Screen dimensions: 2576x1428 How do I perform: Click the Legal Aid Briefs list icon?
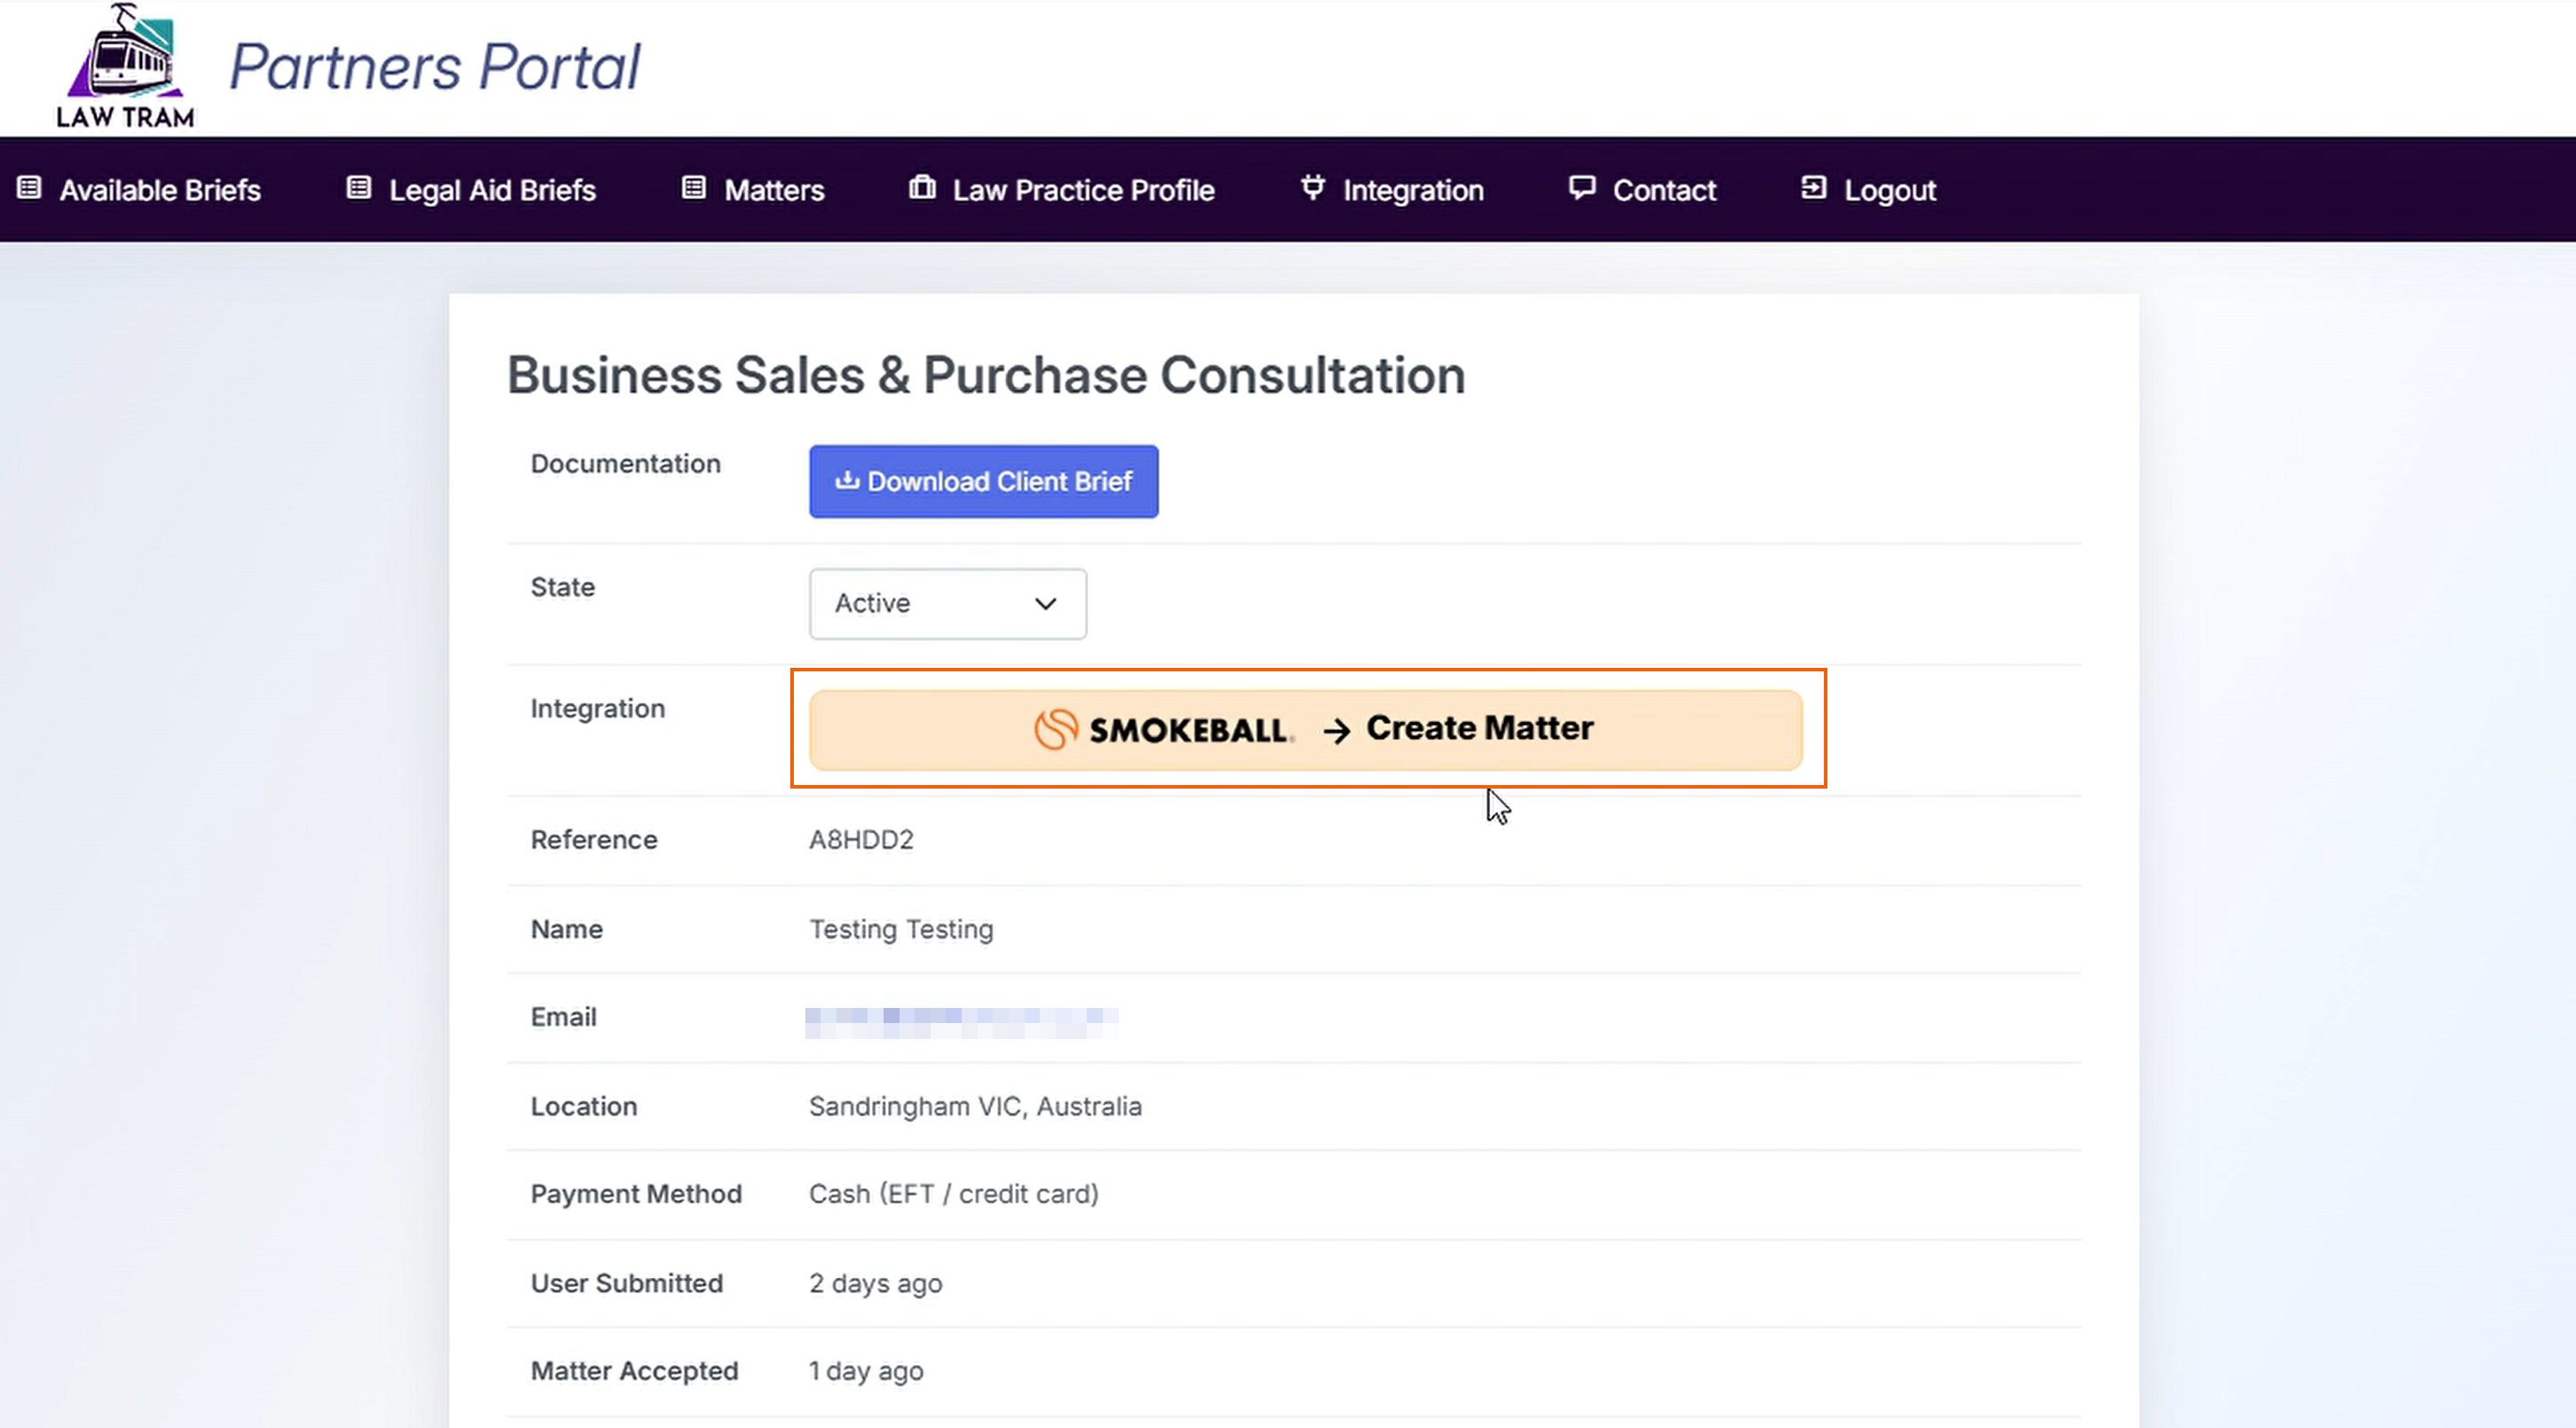(x=358, y=188)
